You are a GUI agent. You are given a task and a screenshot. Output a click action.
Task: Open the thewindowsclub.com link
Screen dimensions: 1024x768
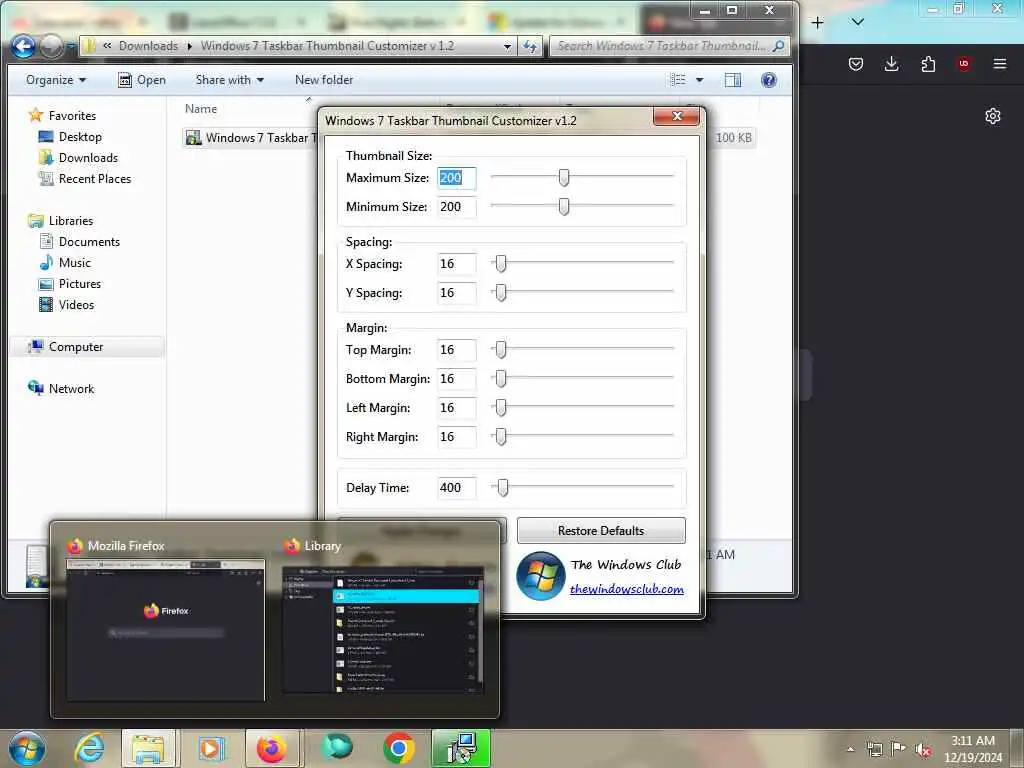(x=626, y=589)
